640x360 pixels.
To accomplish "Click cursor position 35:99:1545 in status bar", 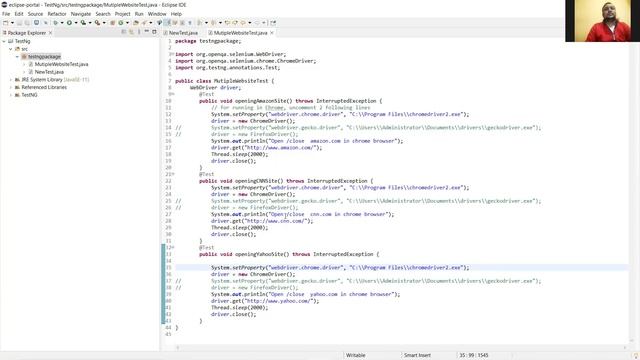I will click(473, 355).
